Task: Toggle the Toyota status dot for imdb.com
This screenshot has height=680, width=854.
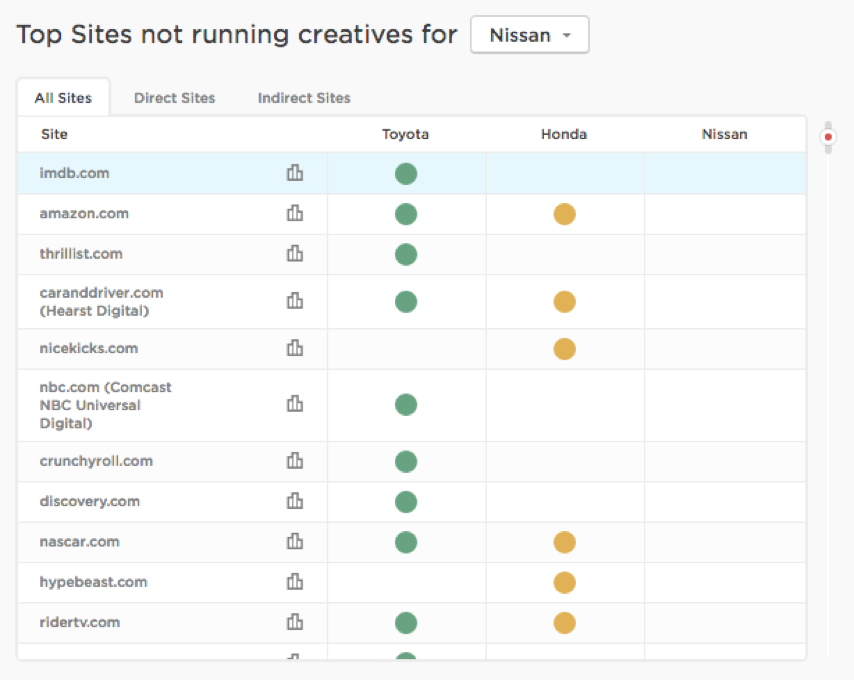Action: click(x=406, y=172)
